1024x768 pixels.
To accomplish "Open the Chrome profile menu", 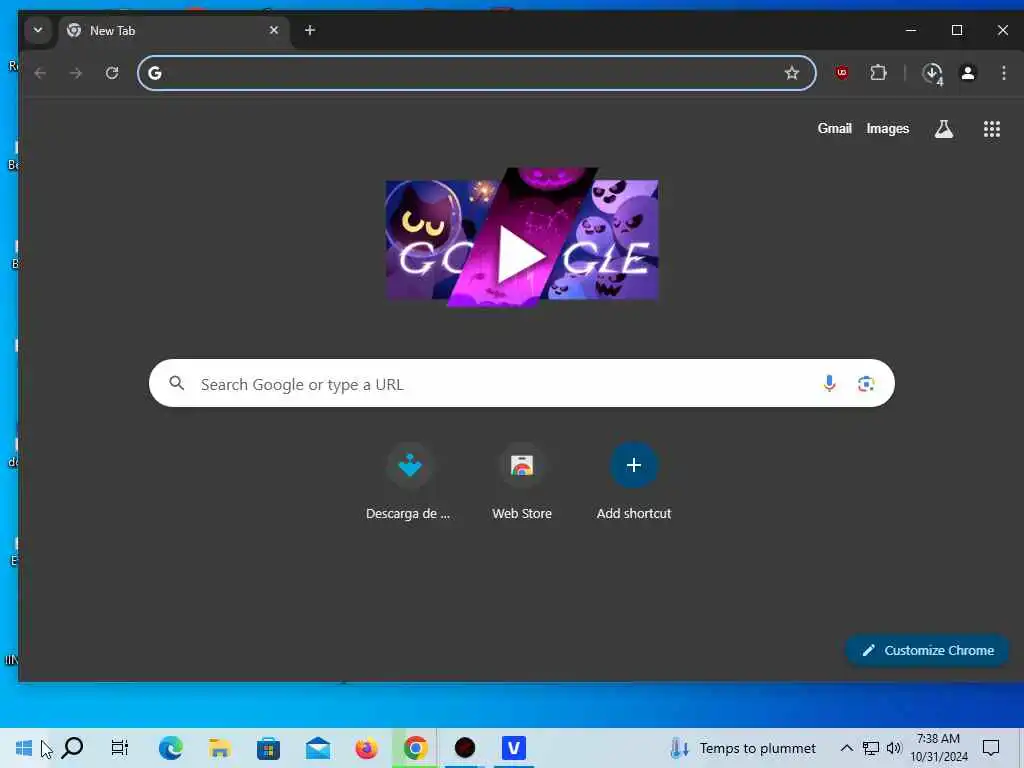I will pyautogui.click(x=968, y=73).
